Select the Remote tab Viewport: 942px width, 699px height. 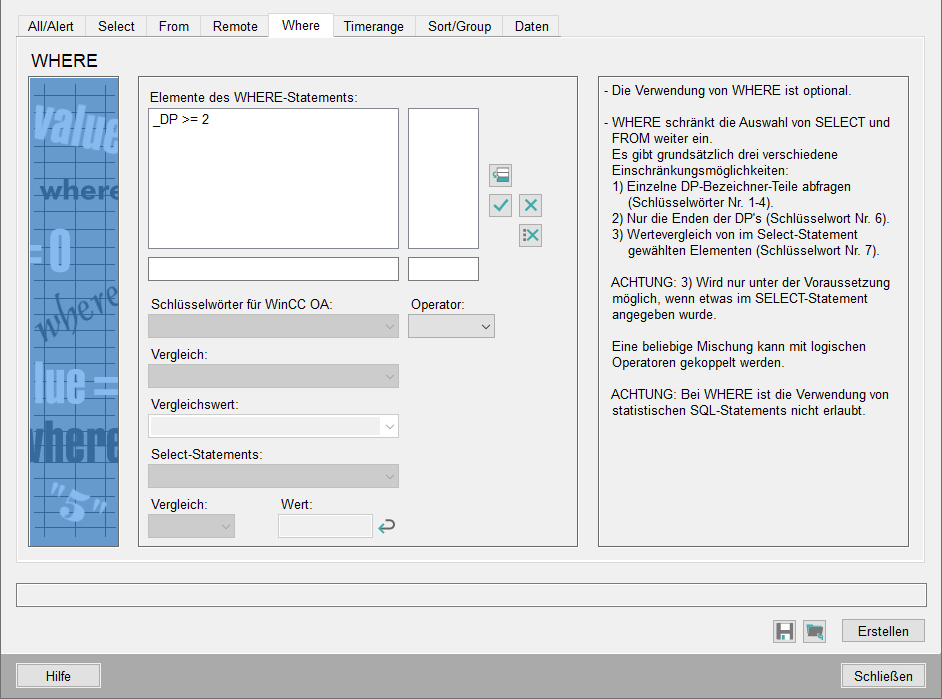(235, 26)
